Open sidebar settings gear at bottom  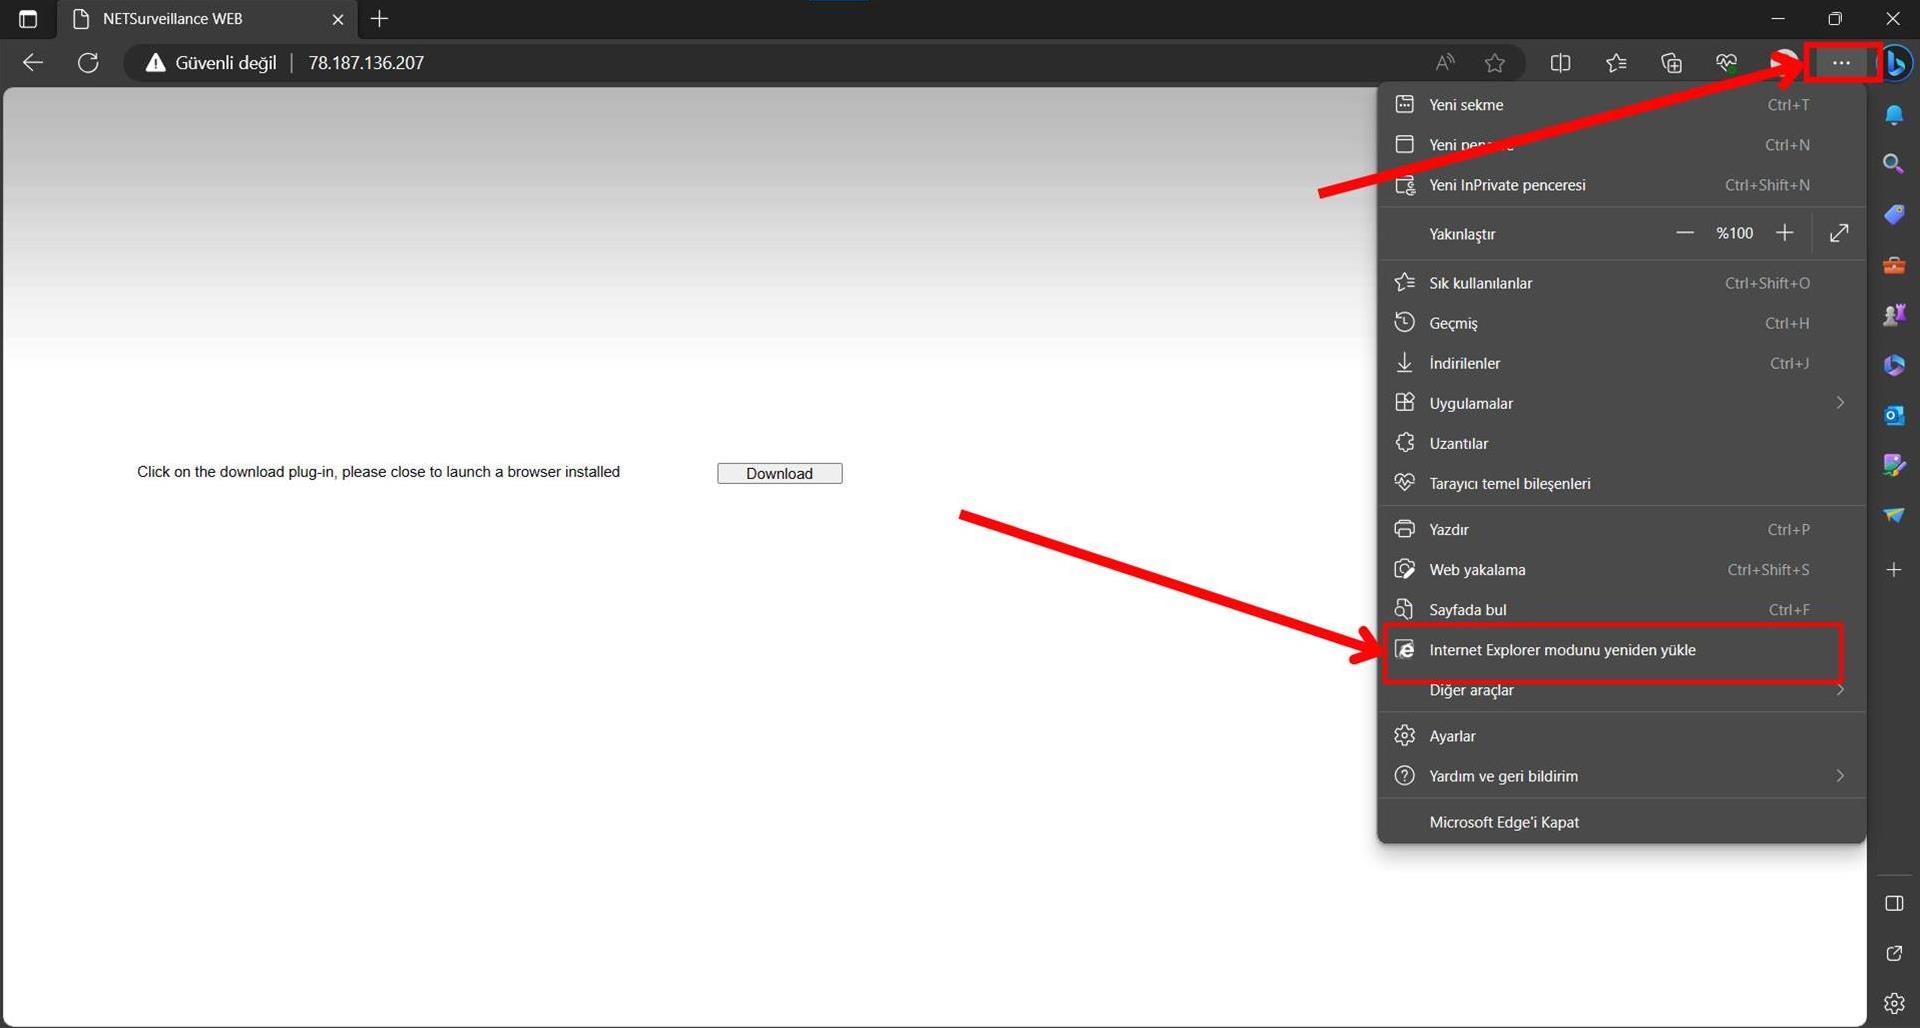click(1894, 1003)
